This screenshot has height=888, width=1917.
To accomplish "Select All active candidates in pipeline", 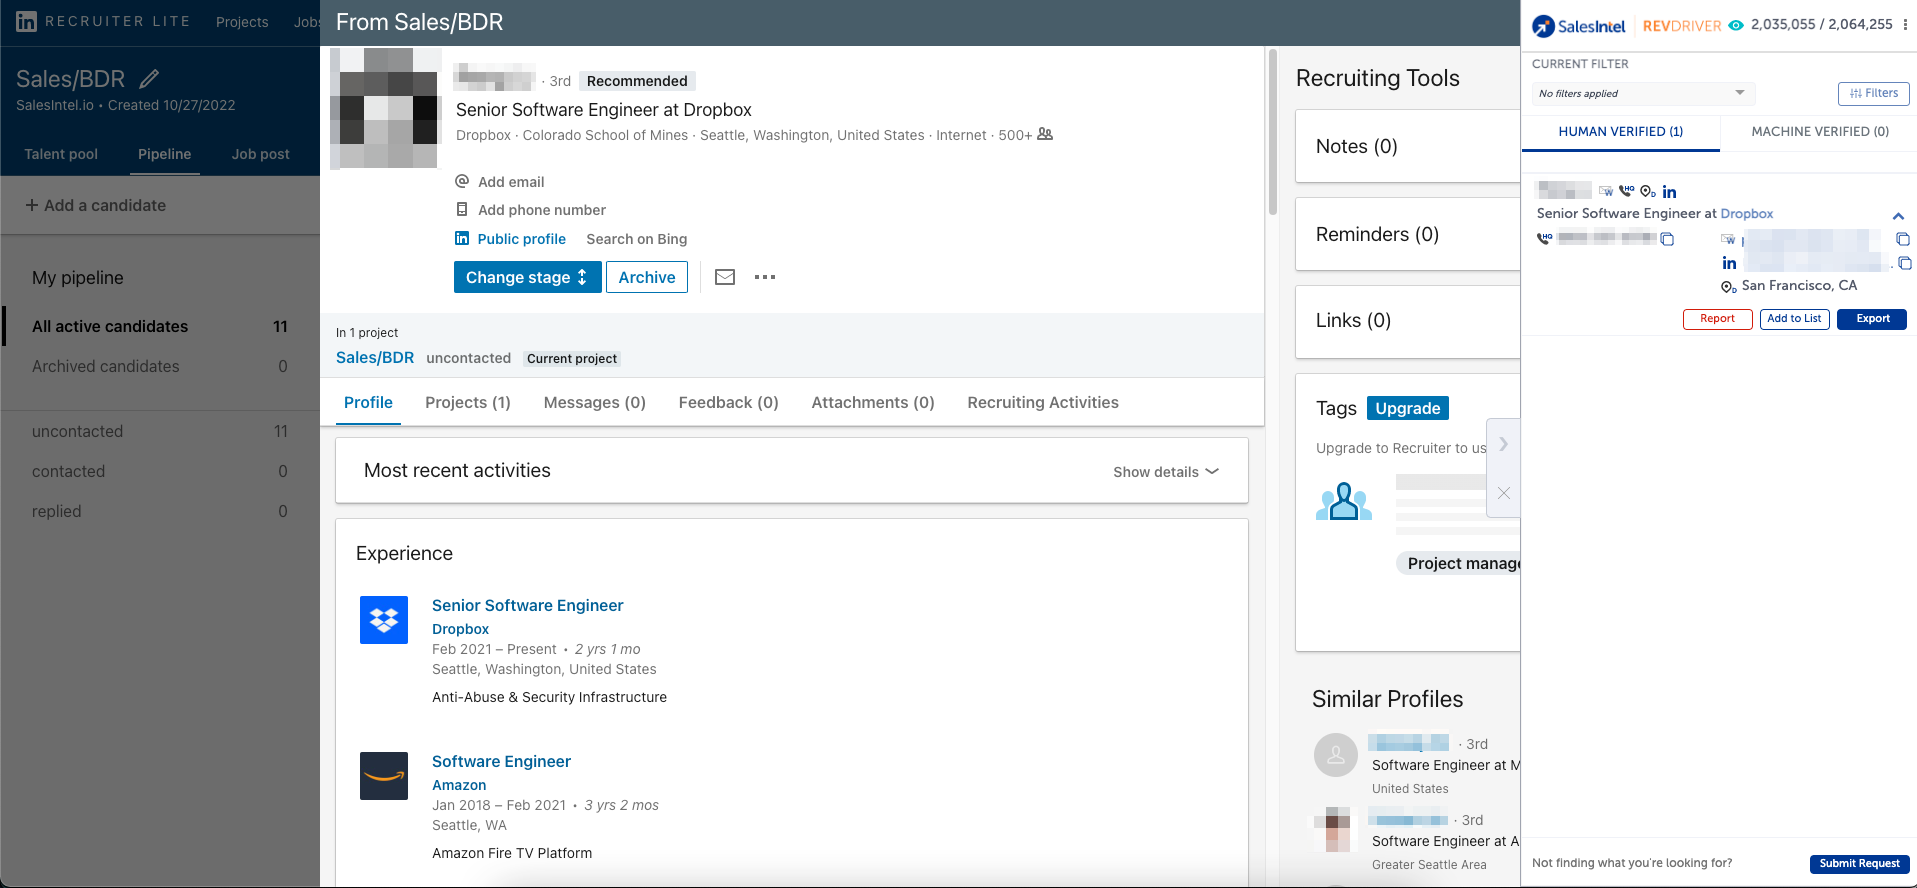I will coord(160,326).
